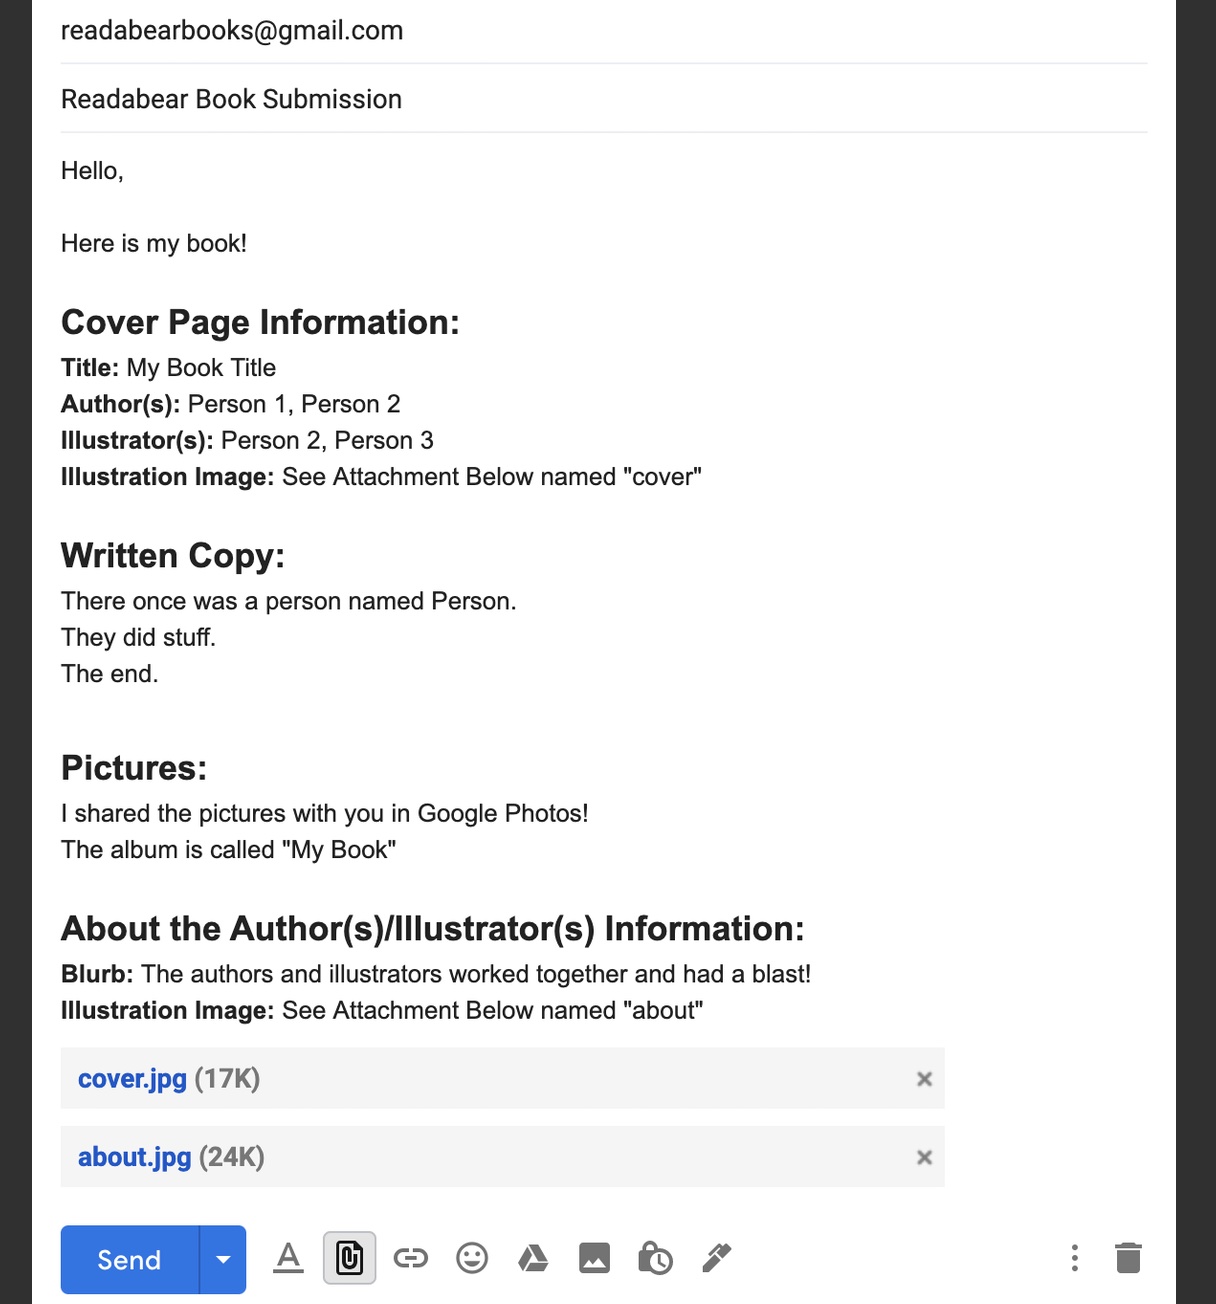Toggle confidential mode lock-clock icon
This screenshot has width=1216, height=1304.
coord(655,1258)
